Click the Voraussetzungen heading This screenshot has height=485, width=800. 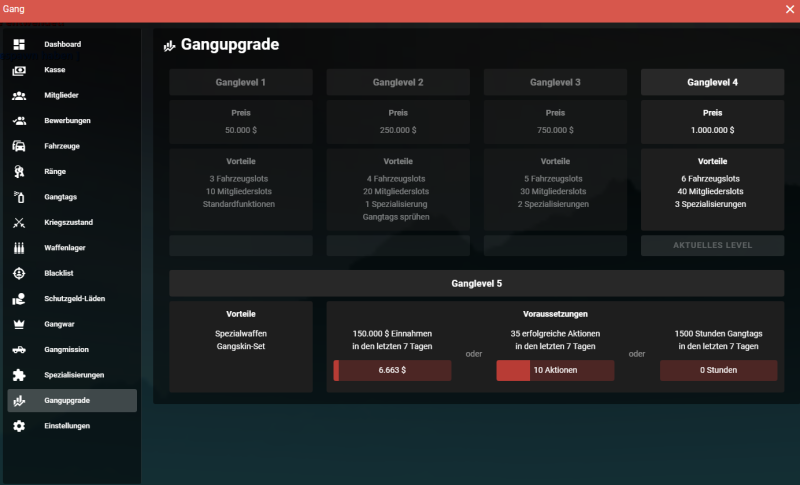(555, 314)
